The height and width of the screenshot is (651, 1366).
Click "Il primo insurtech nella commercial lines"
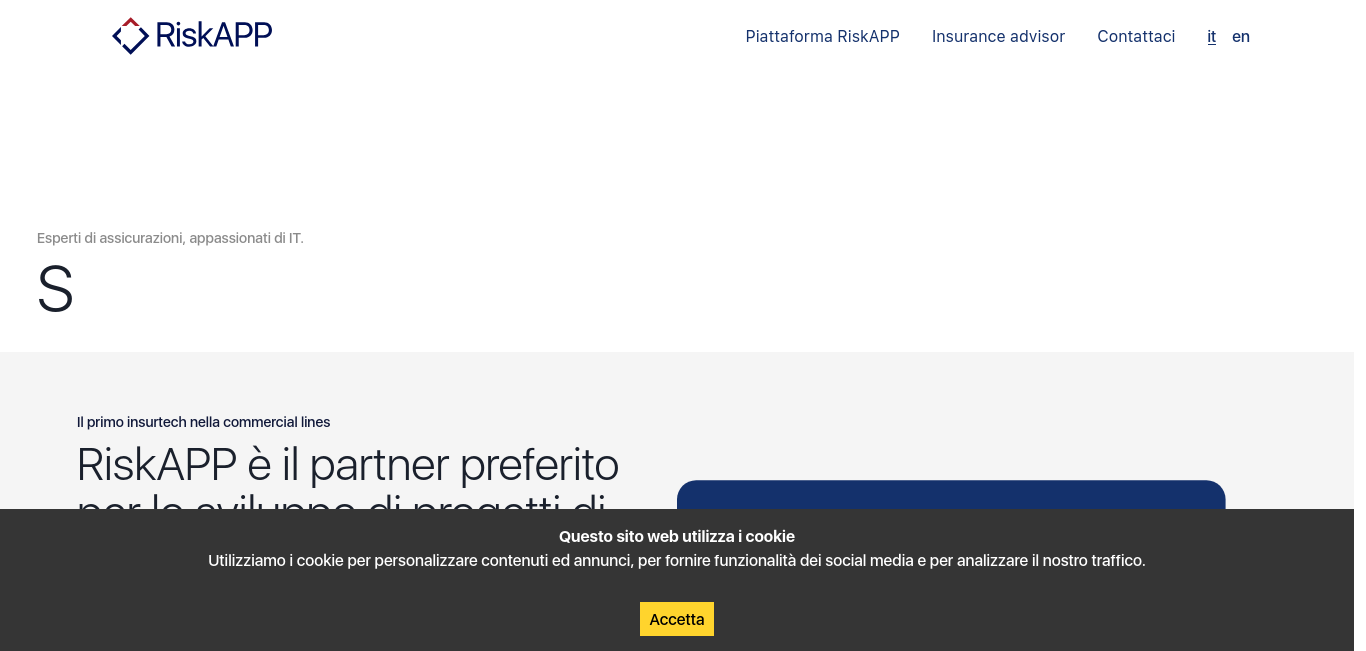click(x=203, y=422)
